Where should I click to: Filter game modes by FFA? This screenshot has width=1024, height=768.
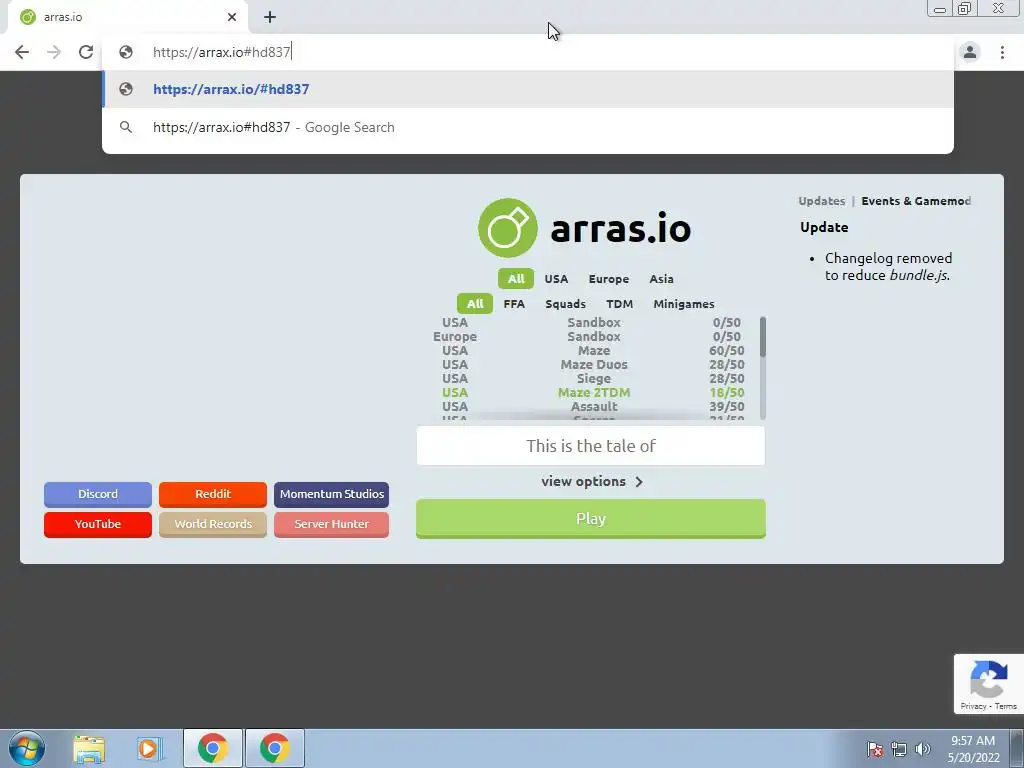[x=514, y=304]
